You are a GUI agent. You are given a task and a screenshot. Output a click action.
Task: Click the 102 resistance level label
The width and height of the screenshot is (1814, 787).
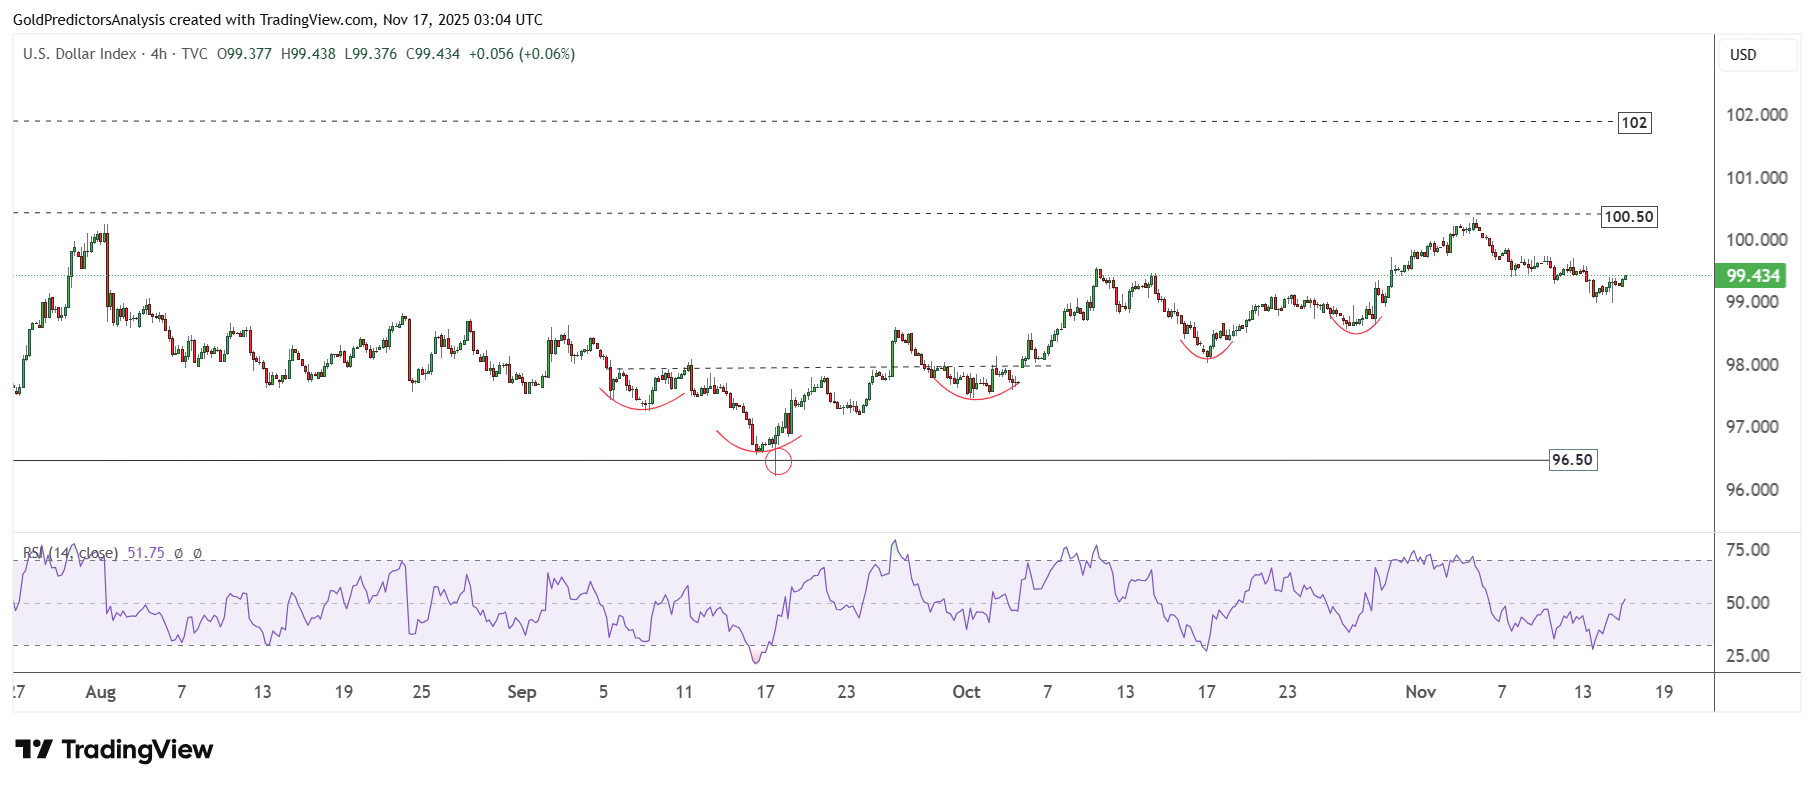1634,123
